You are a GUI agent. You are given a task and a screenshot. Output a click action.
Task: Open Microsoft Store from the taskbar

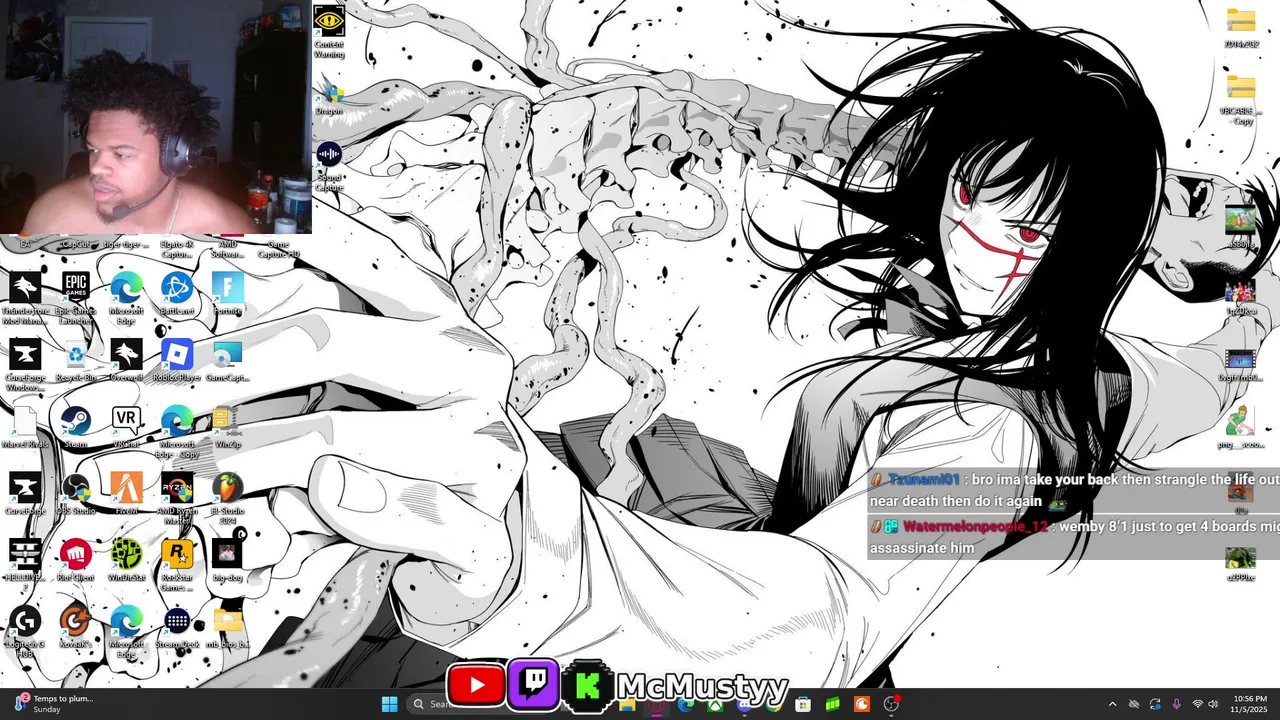coord(802,704)
